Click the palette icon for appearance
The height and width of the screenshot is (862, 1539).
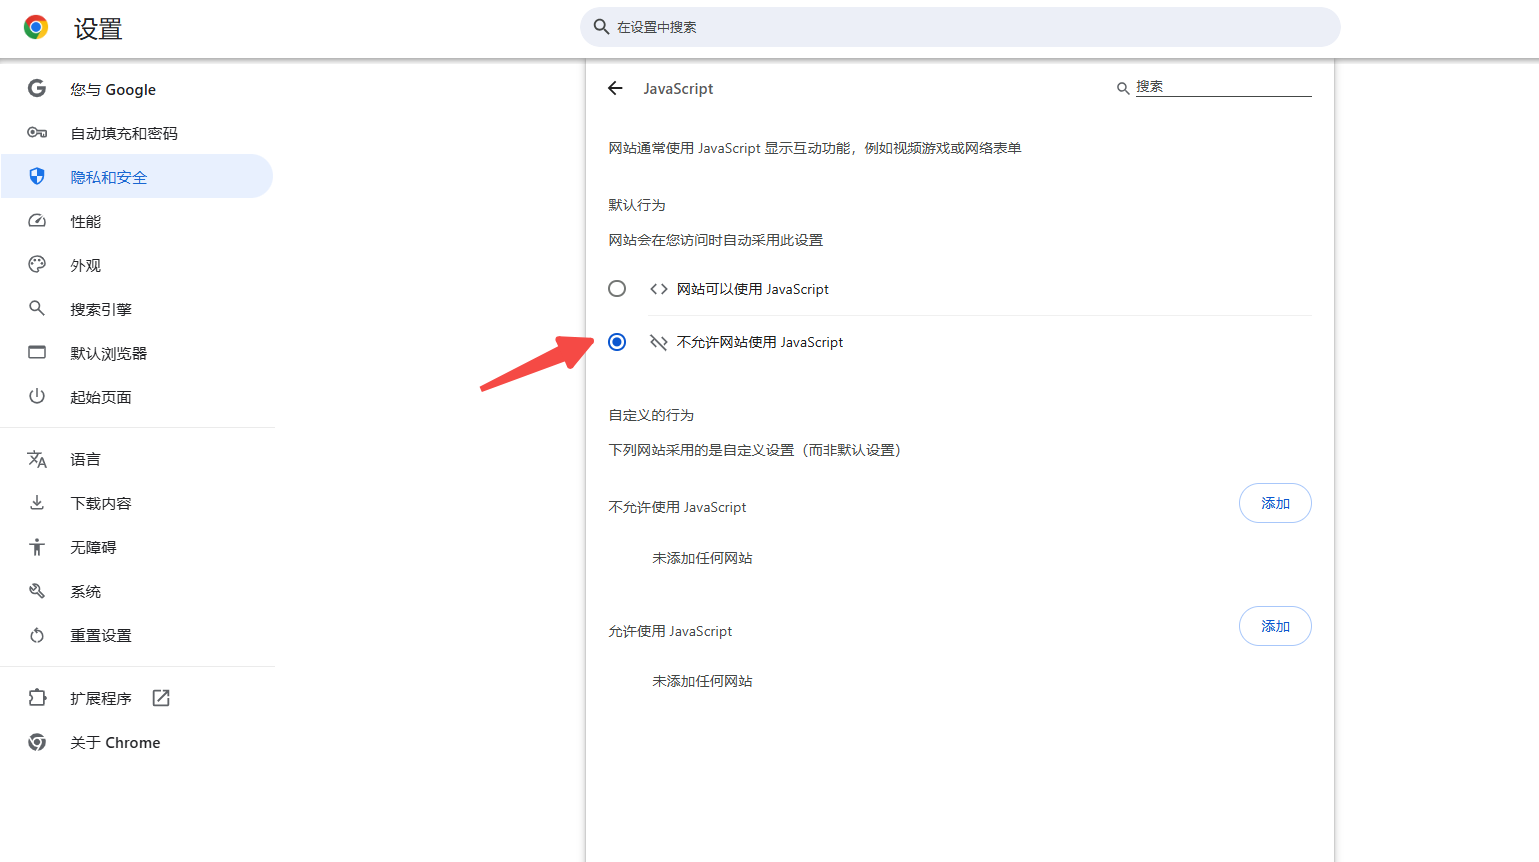37,264
